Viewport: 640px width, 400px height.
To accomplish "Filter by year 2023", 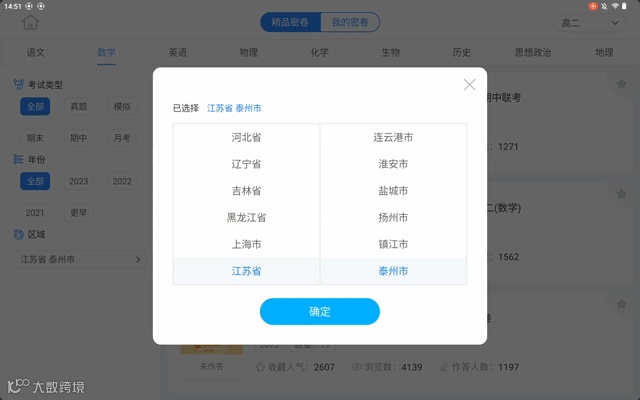I will click(78, 181).
